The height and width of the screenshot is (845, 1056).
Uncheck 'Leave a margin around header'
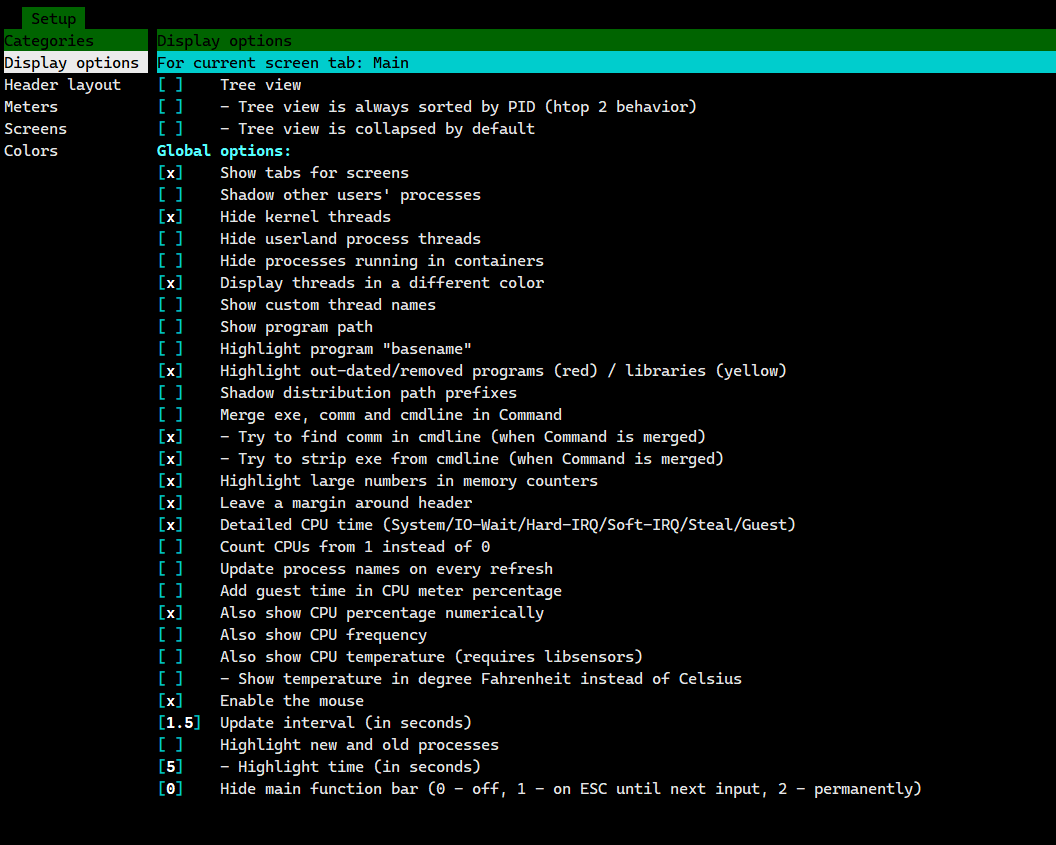(170, 503)
